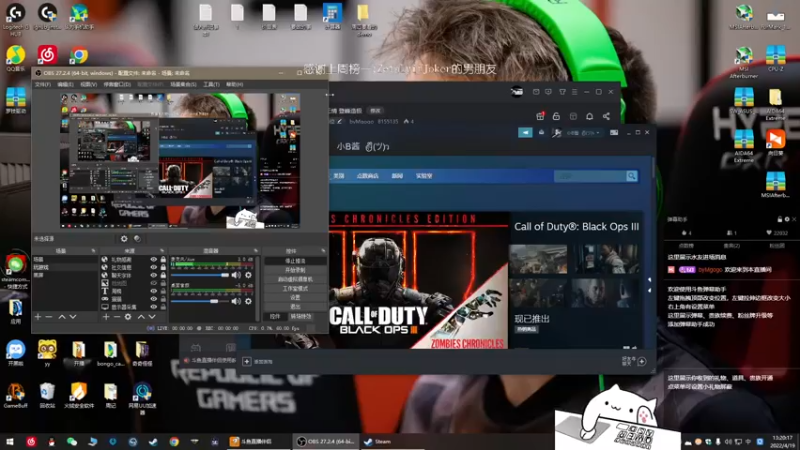Open source filters icon beside properties gear
This screenshot has width=800, height=450.
[x=137, y=238]
